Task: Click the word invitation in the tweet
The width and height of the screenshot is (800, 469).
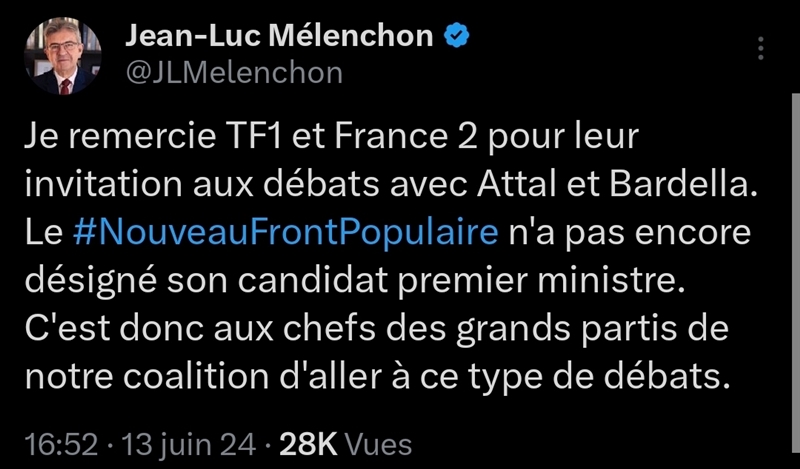Action: [x=103, y=185]
